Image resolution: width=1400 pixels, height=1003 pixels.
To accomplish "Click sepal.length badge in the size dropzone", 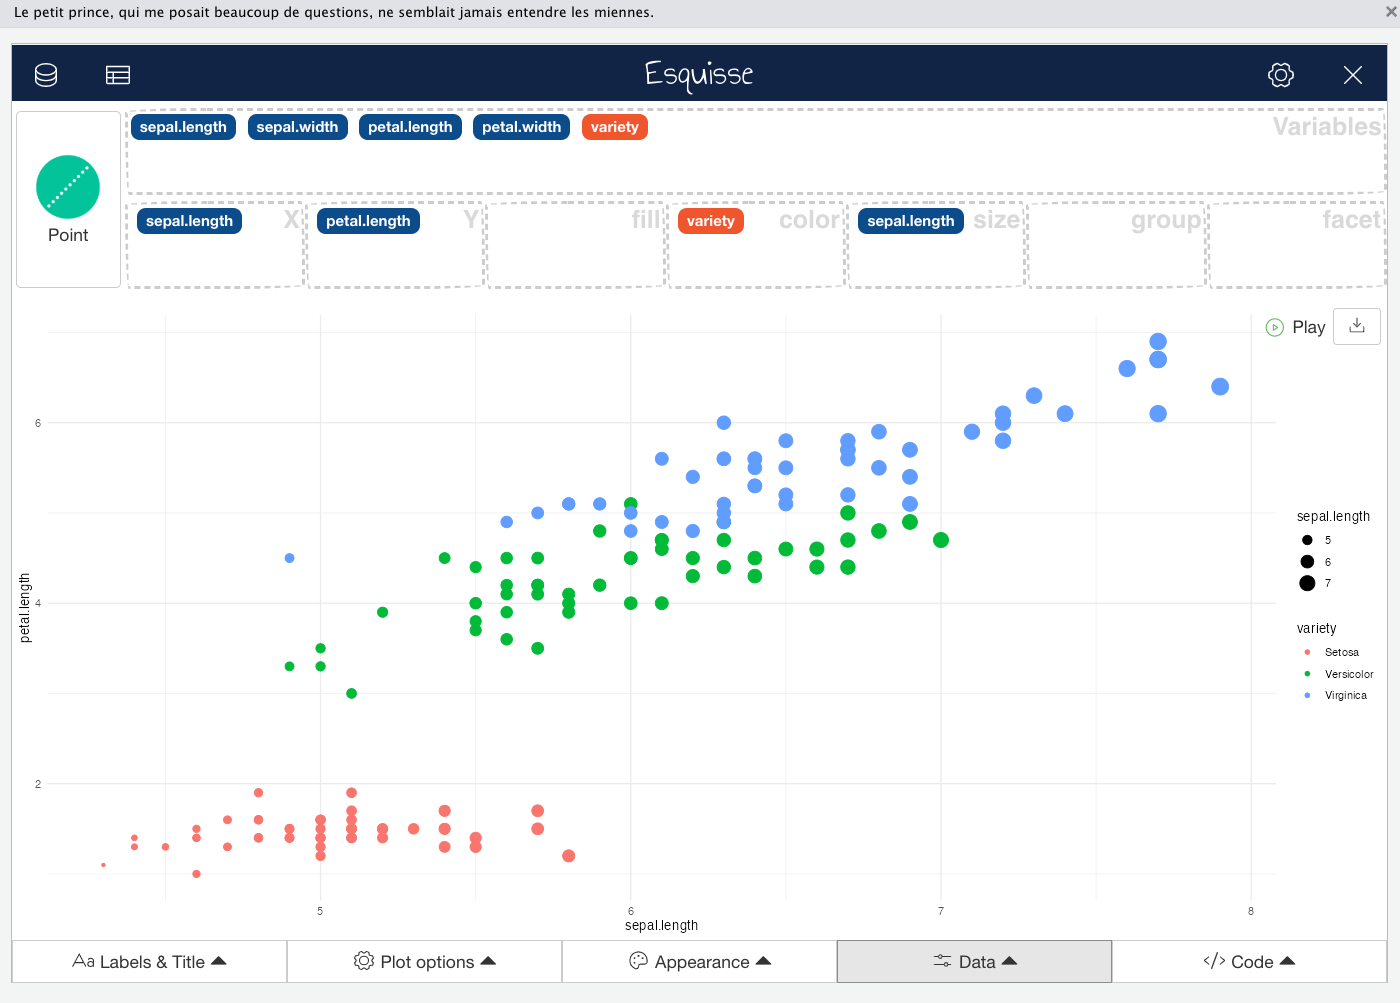I will point(911,221).
